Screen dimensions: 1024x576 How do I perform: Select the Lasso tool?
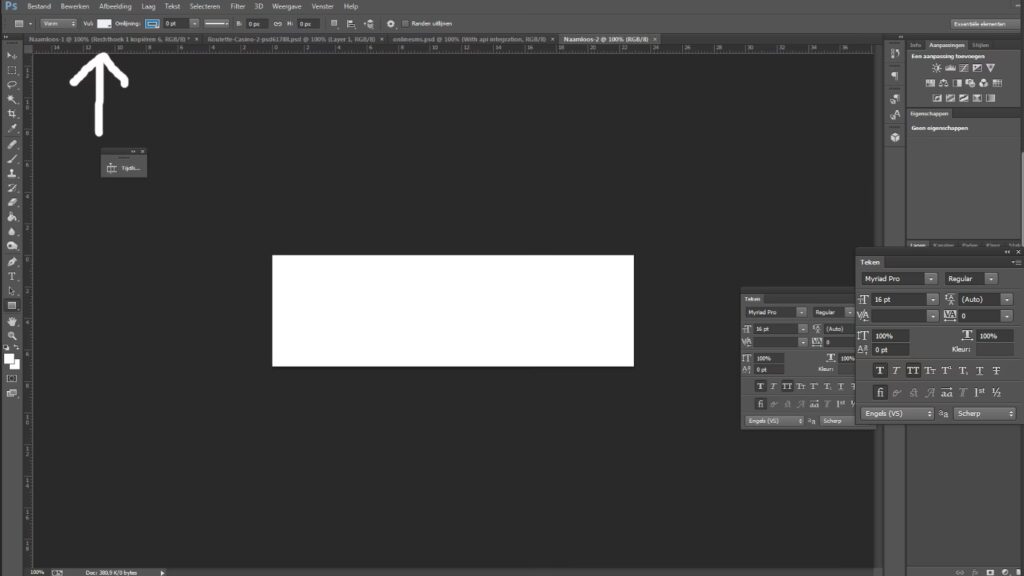click(x=12, y=85)
